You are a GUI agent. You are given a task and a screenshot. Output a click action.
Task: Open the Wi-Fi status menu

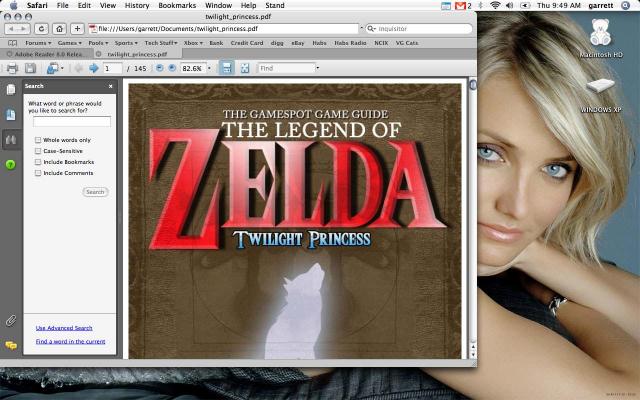[x=496, y=5]
